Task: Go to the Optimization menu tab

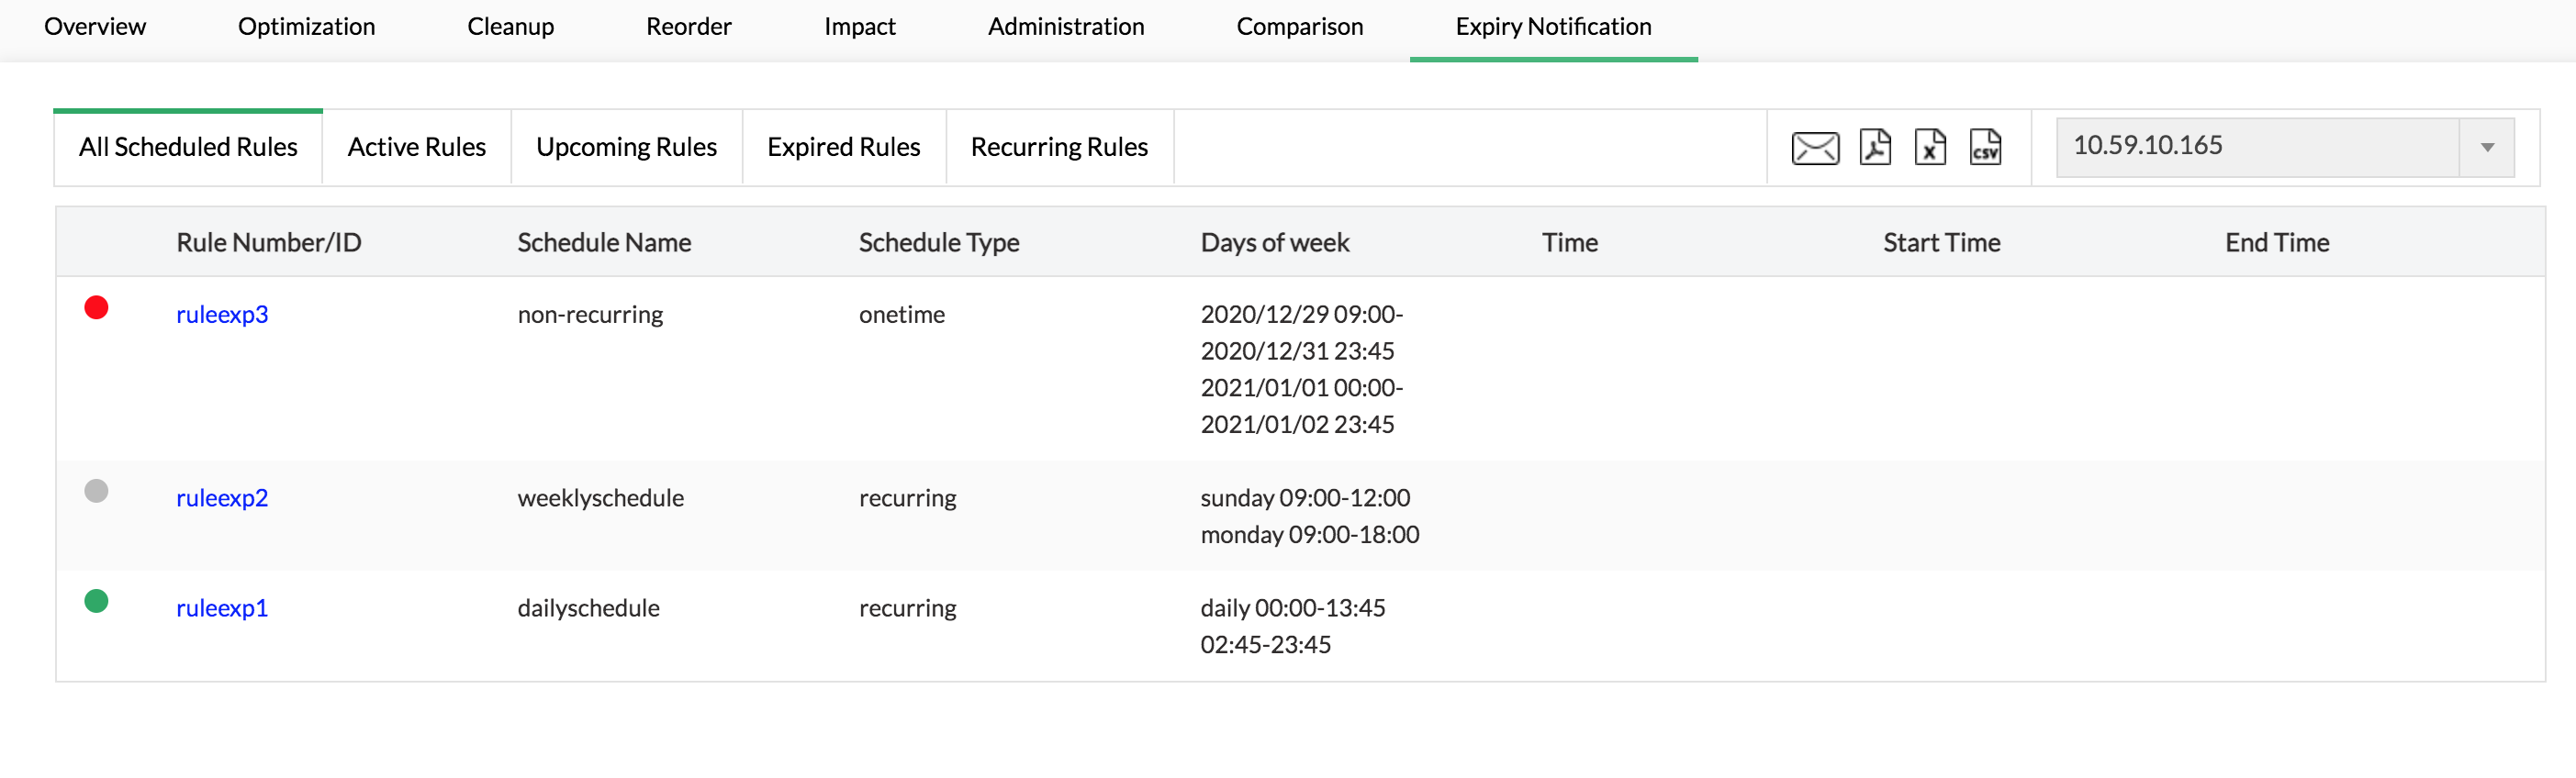Action: [306, 27]
